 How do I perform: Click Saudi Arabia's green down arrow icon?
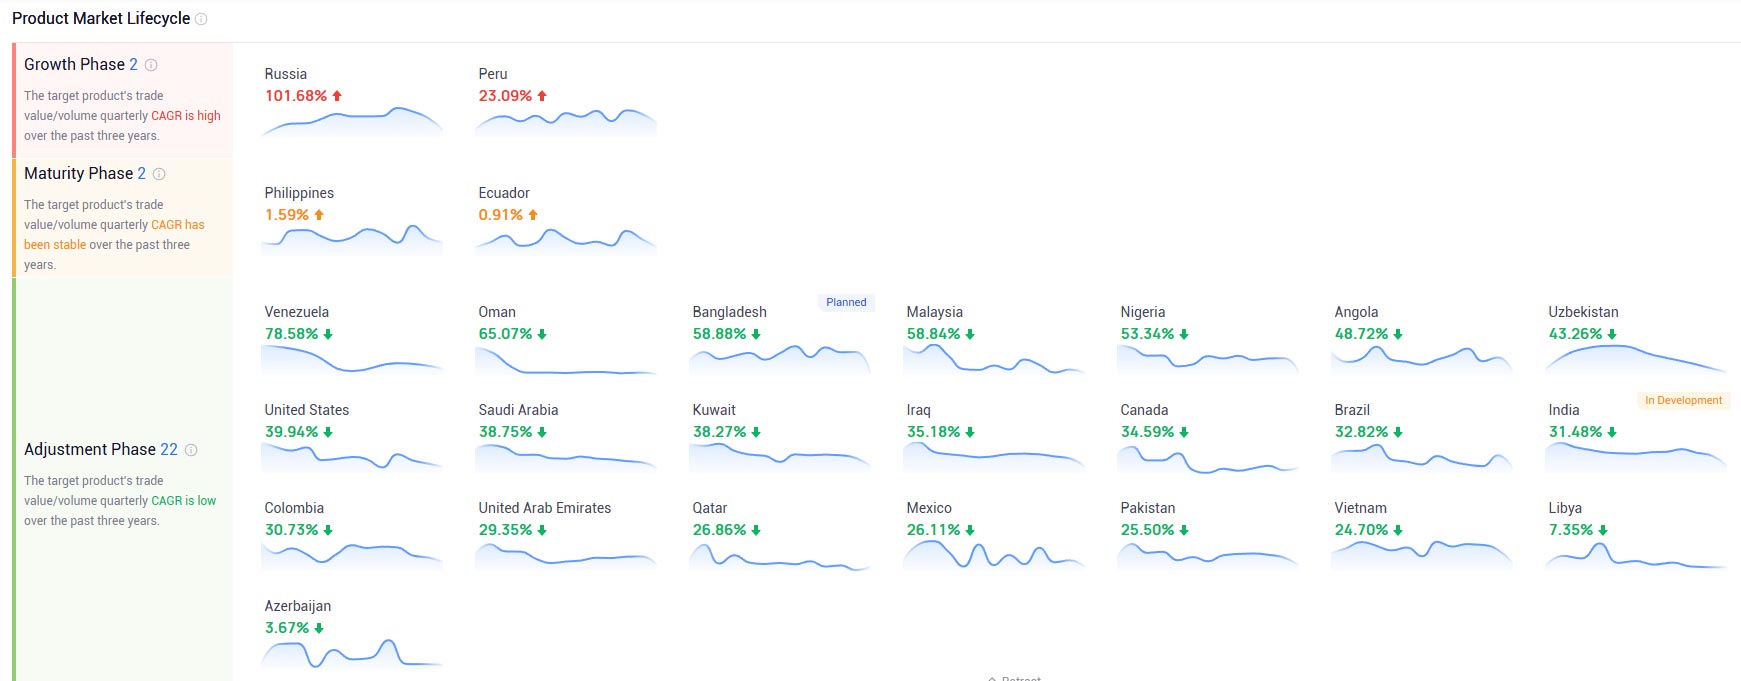542,432
